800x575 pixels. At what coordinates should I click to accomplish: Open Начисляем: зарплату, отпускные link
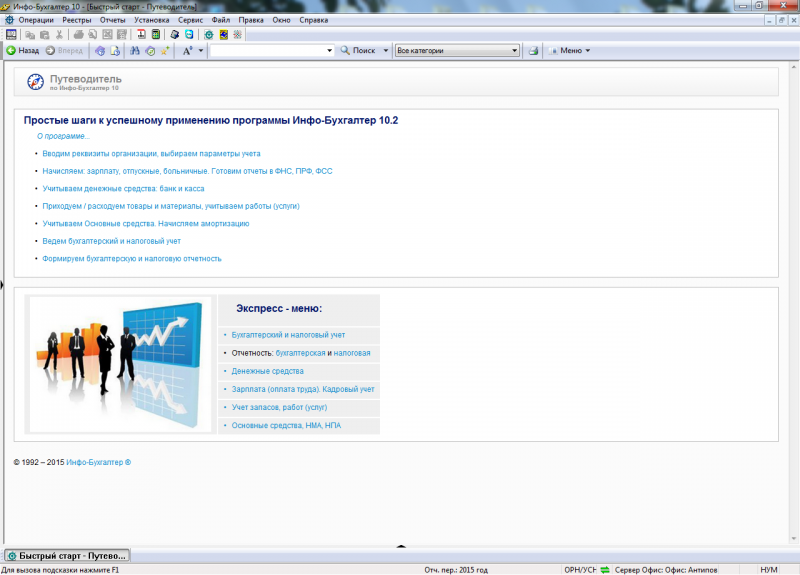tap(187, 171)
